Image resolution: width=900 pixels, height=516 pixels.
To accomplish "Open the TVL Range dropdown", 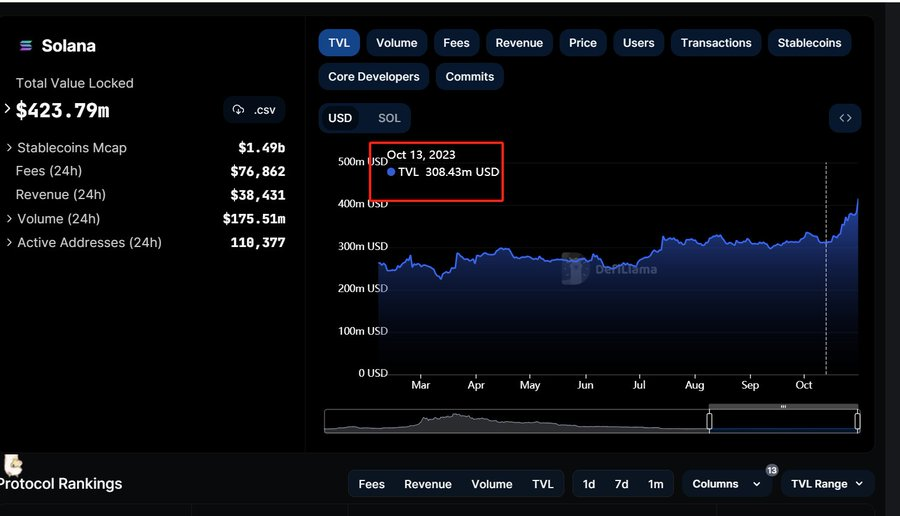I will pyautogui.click(x=827, y=484).
